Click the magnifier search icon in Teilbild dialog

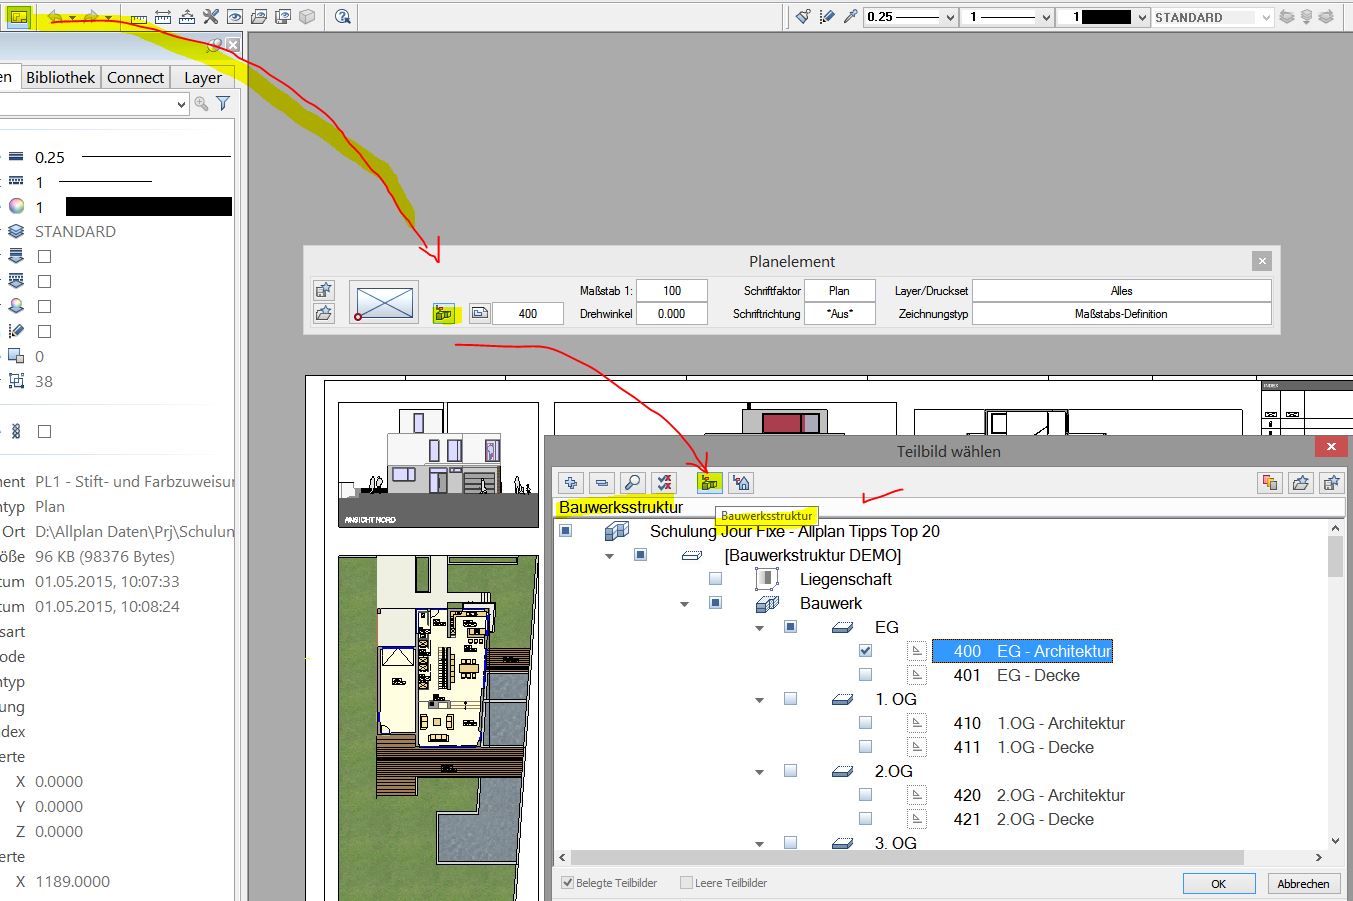632,483
